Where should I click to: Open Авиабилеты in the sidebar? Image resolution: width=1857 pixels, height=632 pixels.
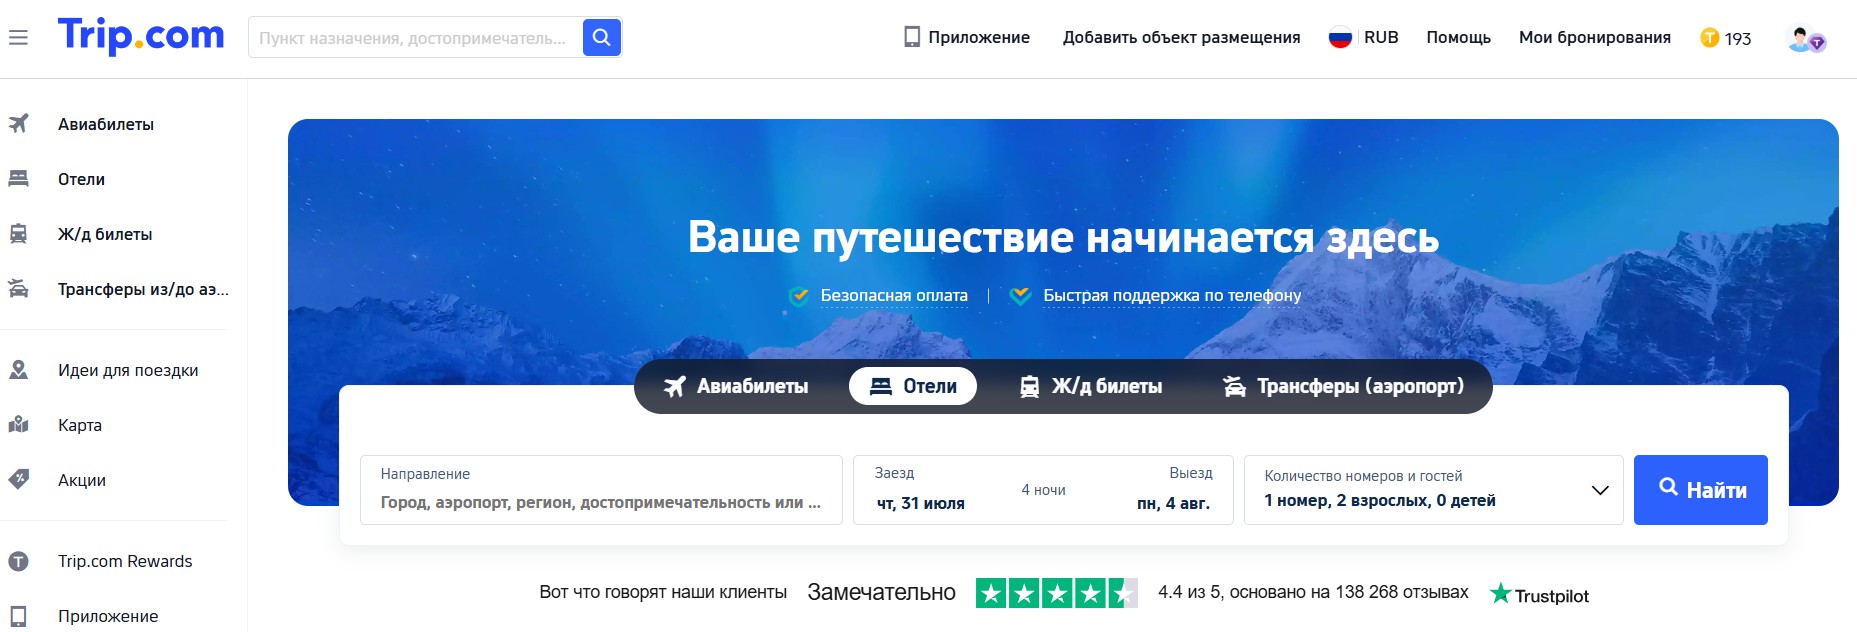click(106, 124)
